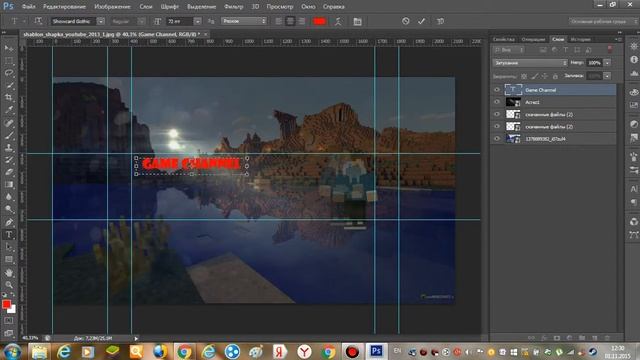Select the Crop tool

[x=9, y=98]
